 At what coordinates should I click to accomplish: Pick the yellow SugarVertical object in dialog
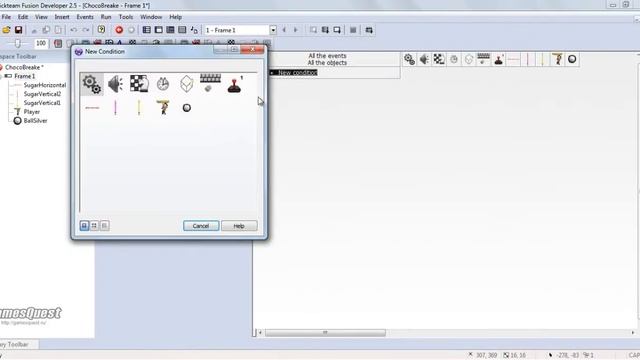[139, 108]
